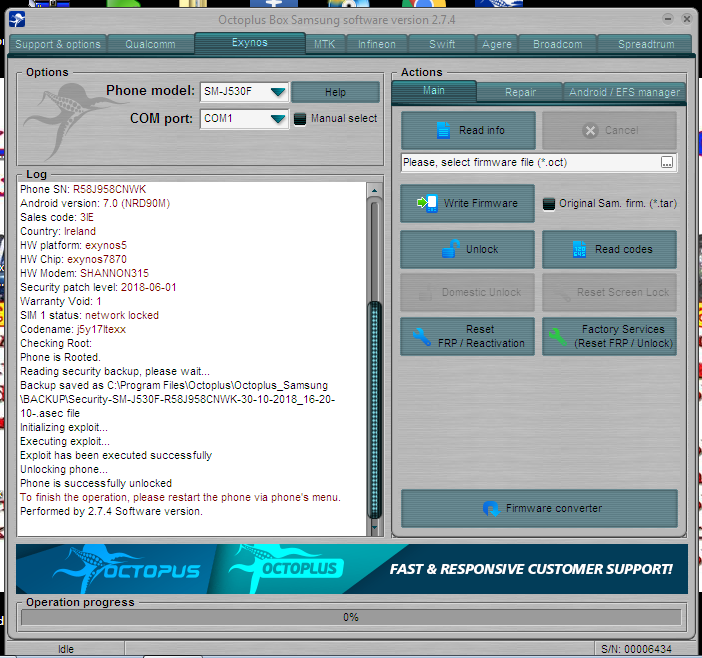Browse for firmware file with ellipsis button

[x=667, y=162]
